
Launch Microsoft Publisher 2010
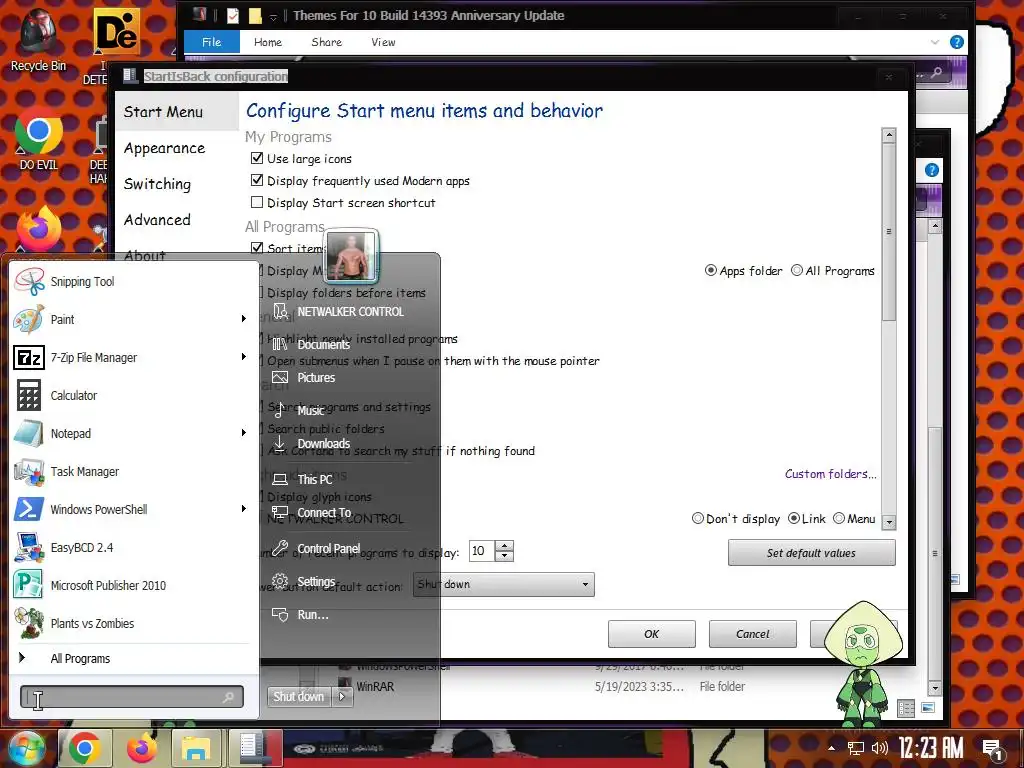tap(131, 585)
